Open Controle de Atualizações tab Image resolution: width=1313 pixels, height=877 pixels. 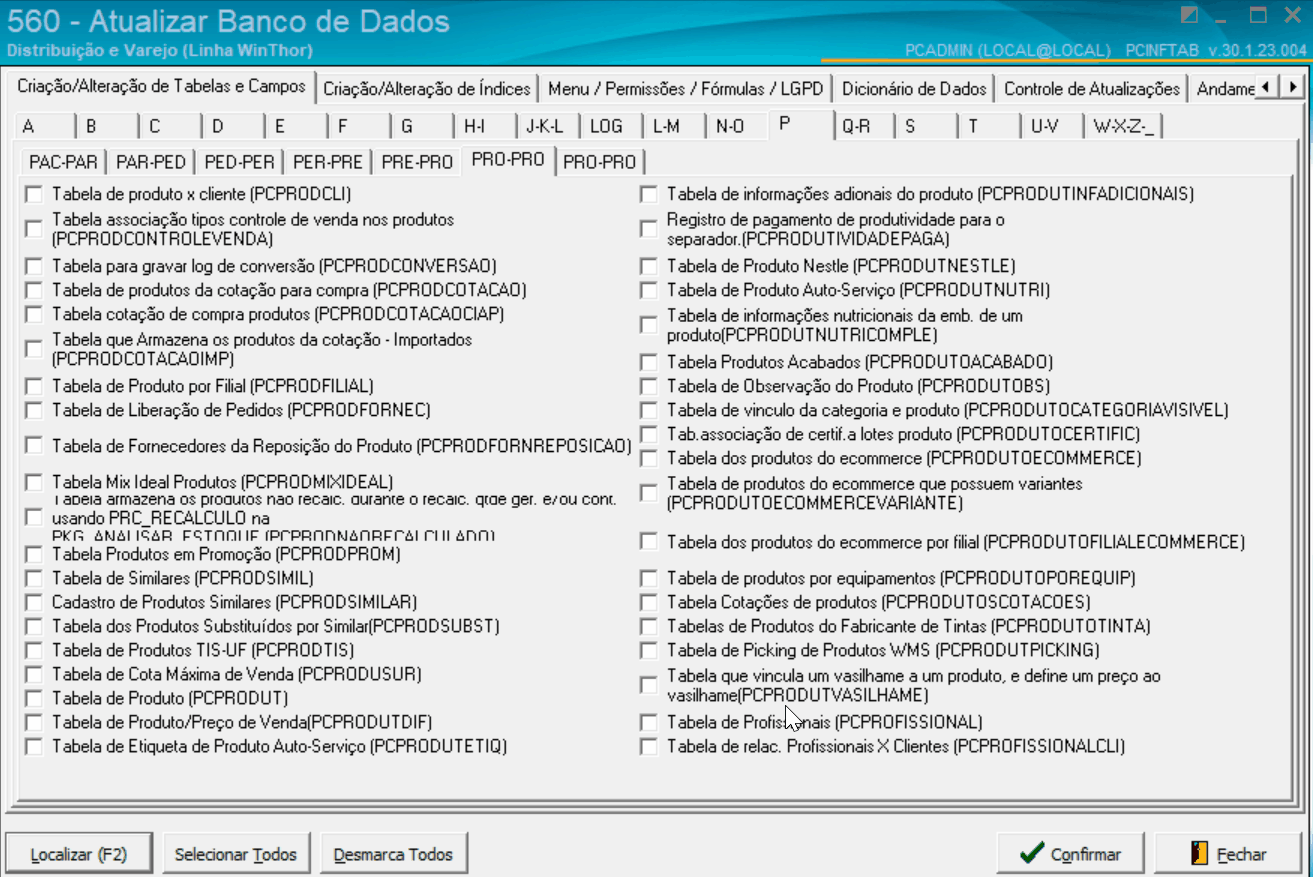(x=1092, y=89)
